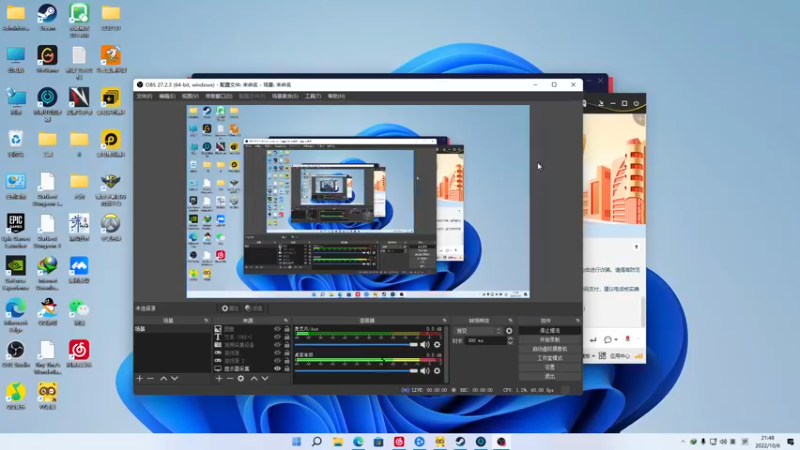Pop out the Scenes dock panel
Viewport: 800px width, 450px height.
[206, 320]
